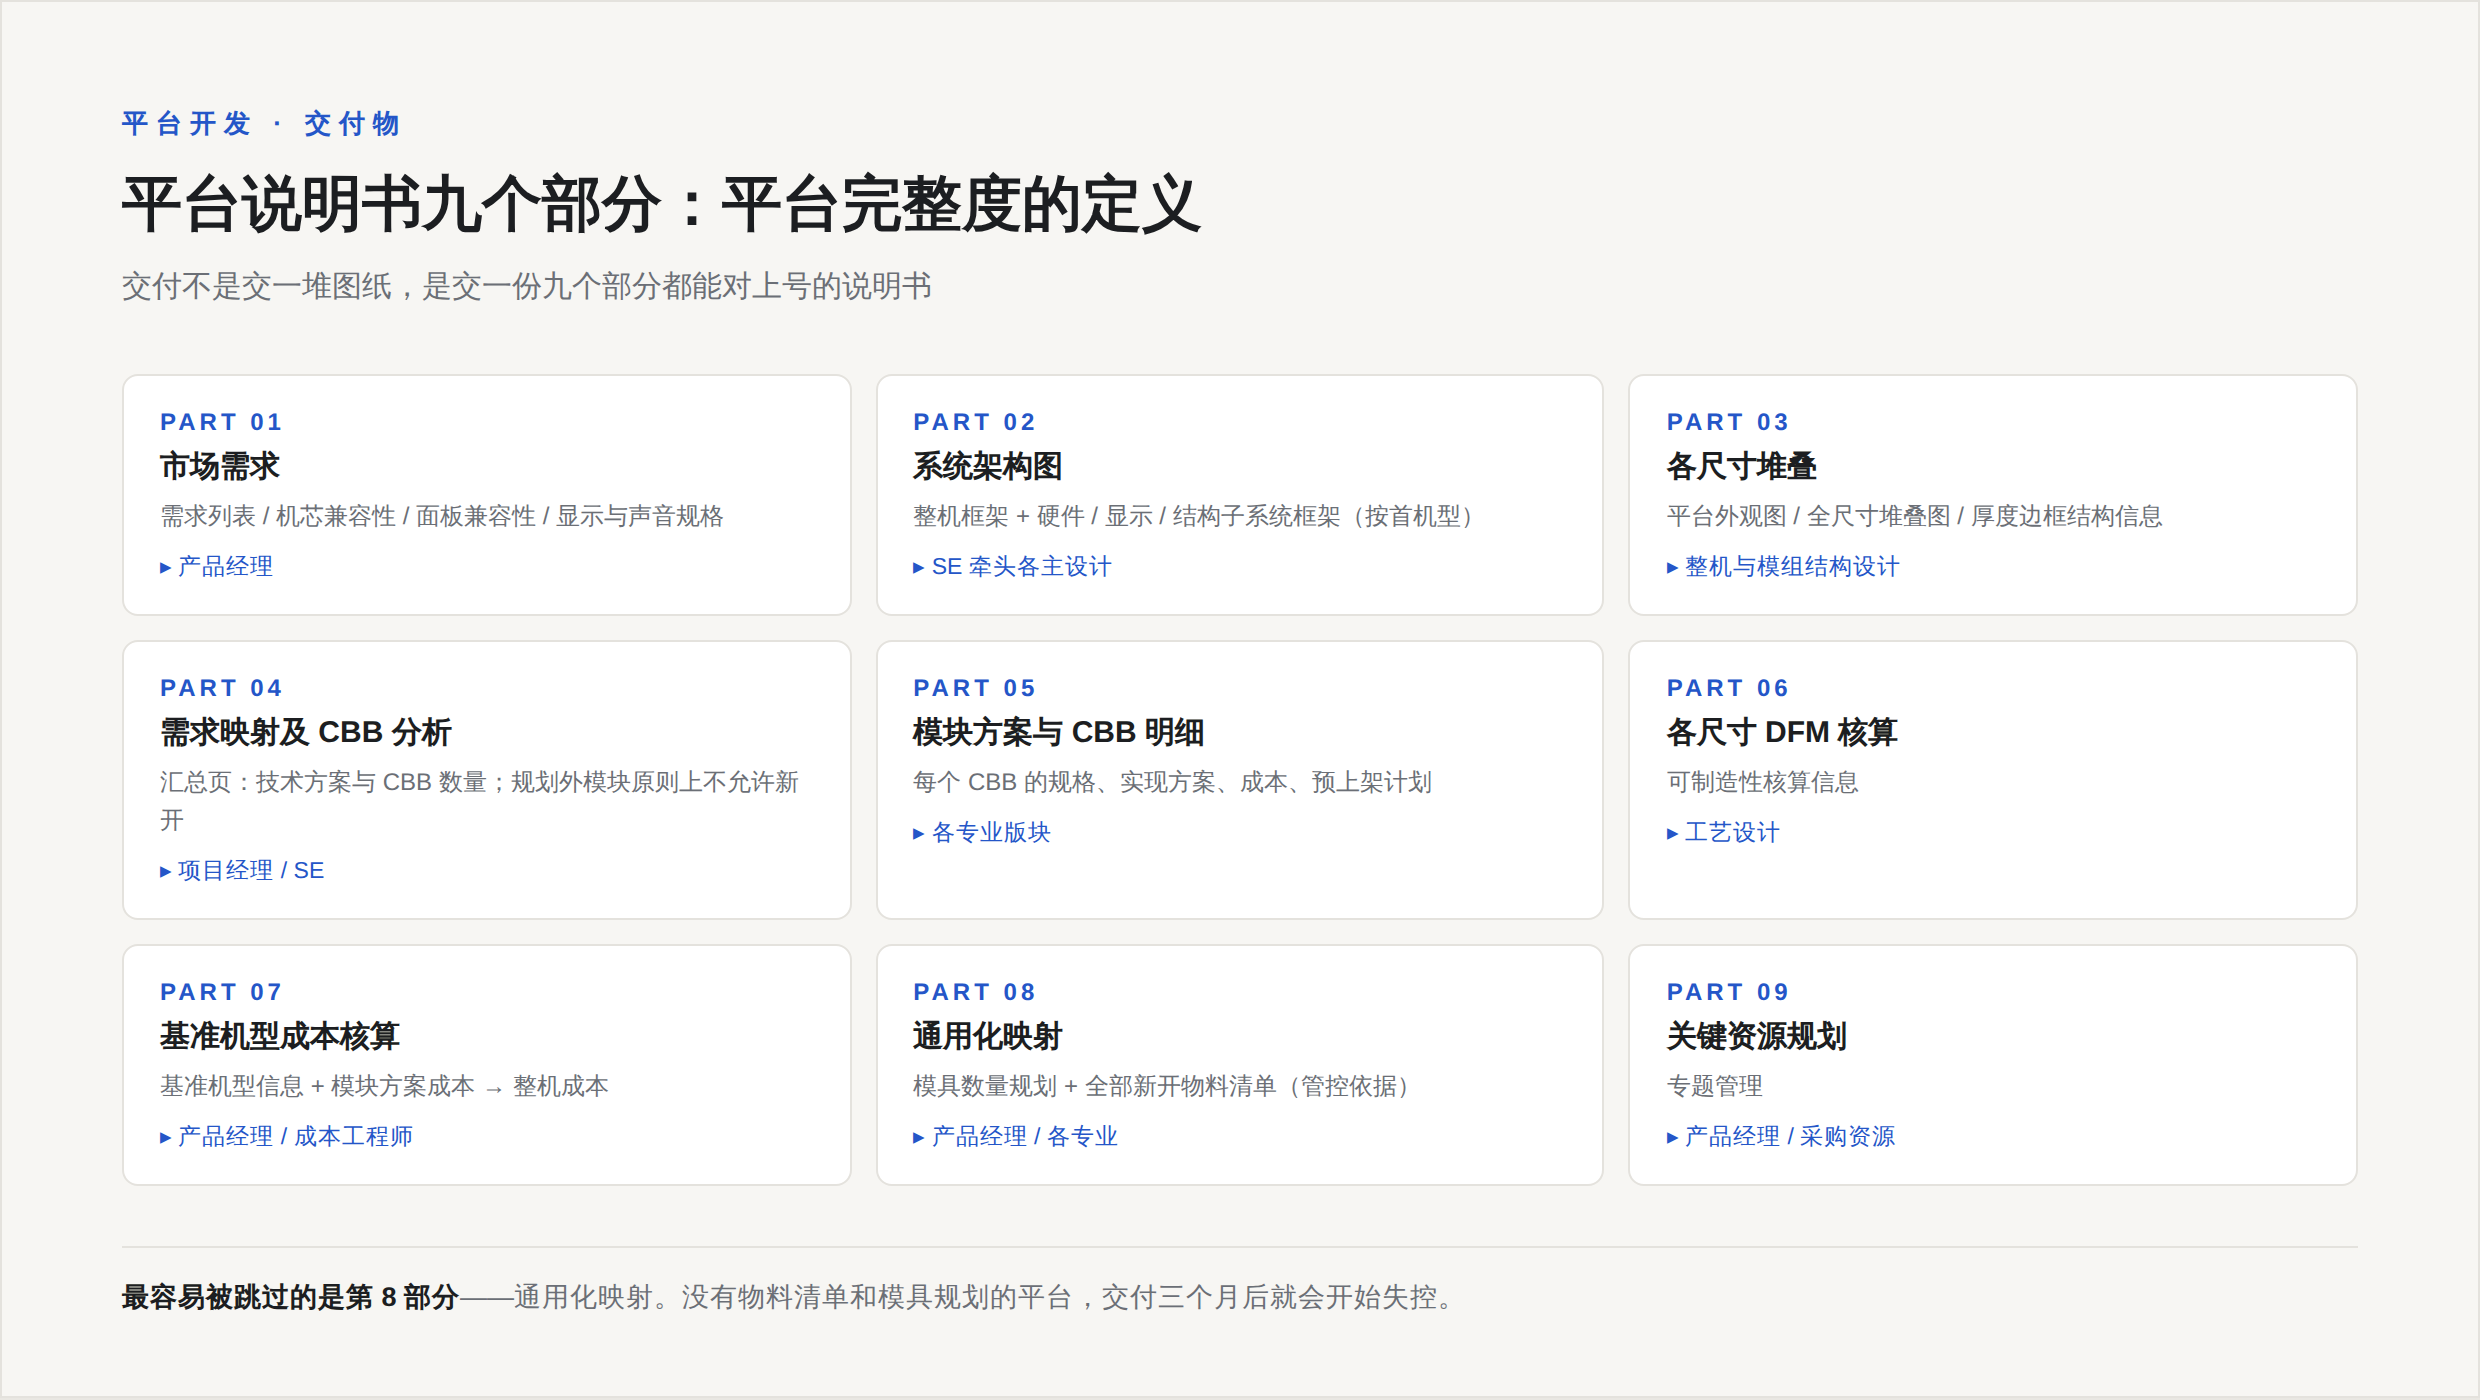
Task: Select the PART 08 label
Action: (975, 992)
